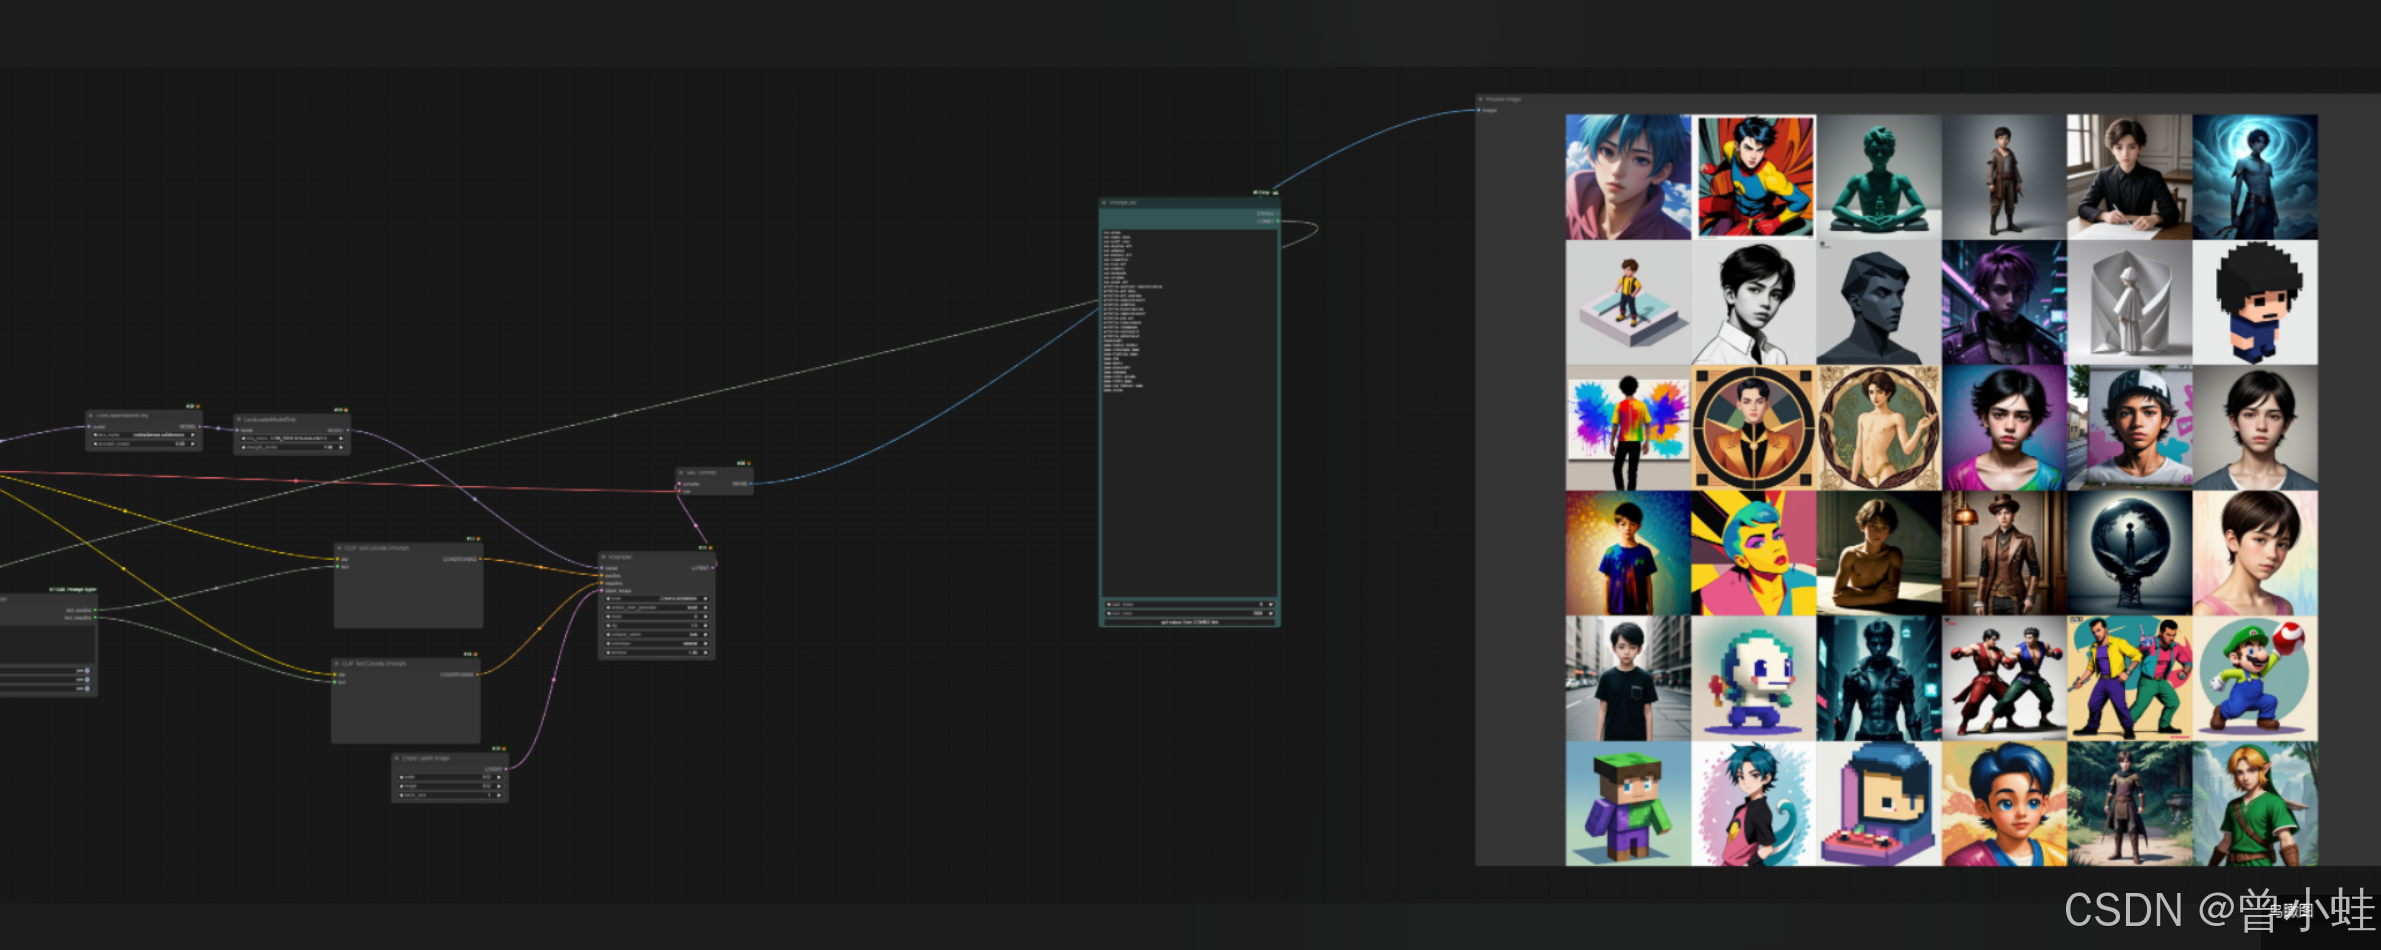Collapse the Empty Latent Image node dot
Image resolution: width=2381 pixels, height=950 pixels.
(397, 758)
